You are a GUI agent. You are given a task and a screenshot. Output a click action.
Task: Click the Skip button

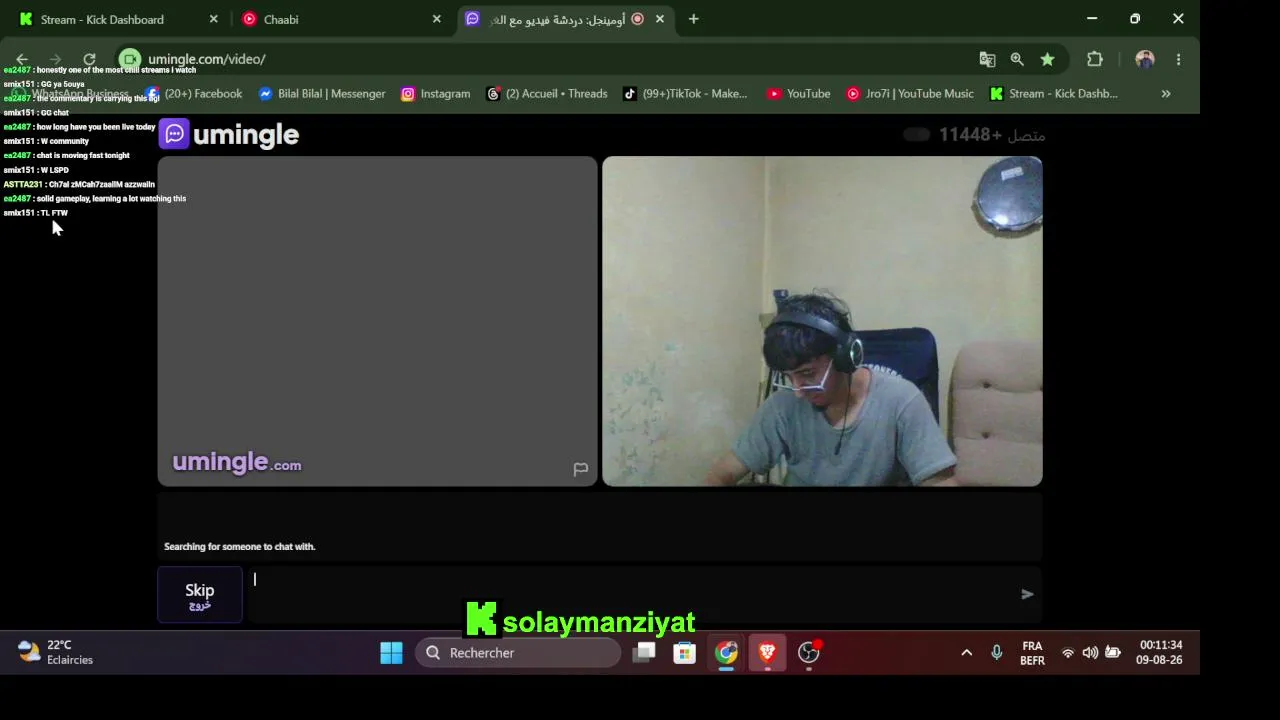tap(200, 595)
